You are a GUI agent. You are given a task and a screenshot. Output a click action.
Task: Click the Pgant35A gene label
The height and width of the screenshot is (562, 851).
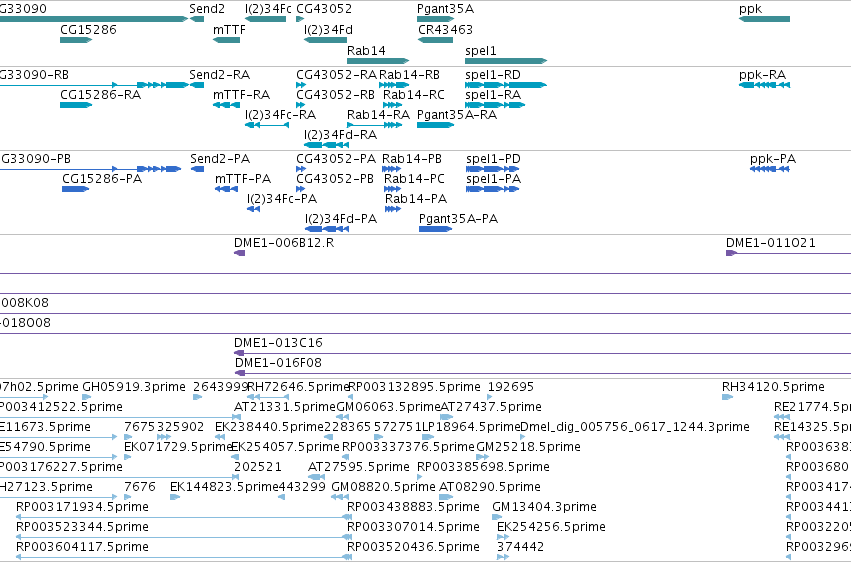pos(445,9)
